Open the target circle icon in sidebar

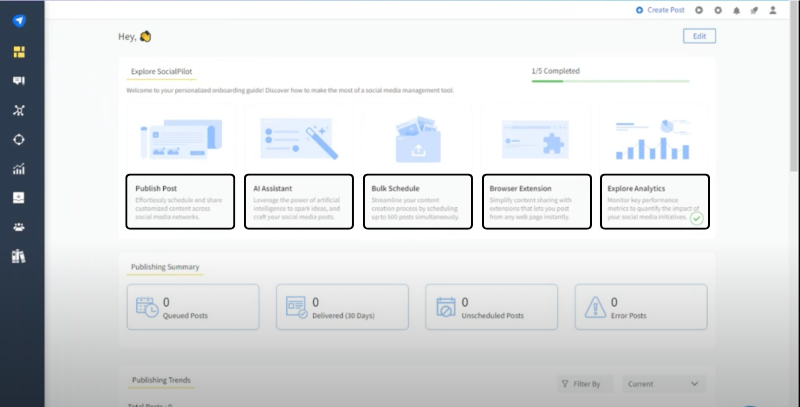(x=19, y=139)
